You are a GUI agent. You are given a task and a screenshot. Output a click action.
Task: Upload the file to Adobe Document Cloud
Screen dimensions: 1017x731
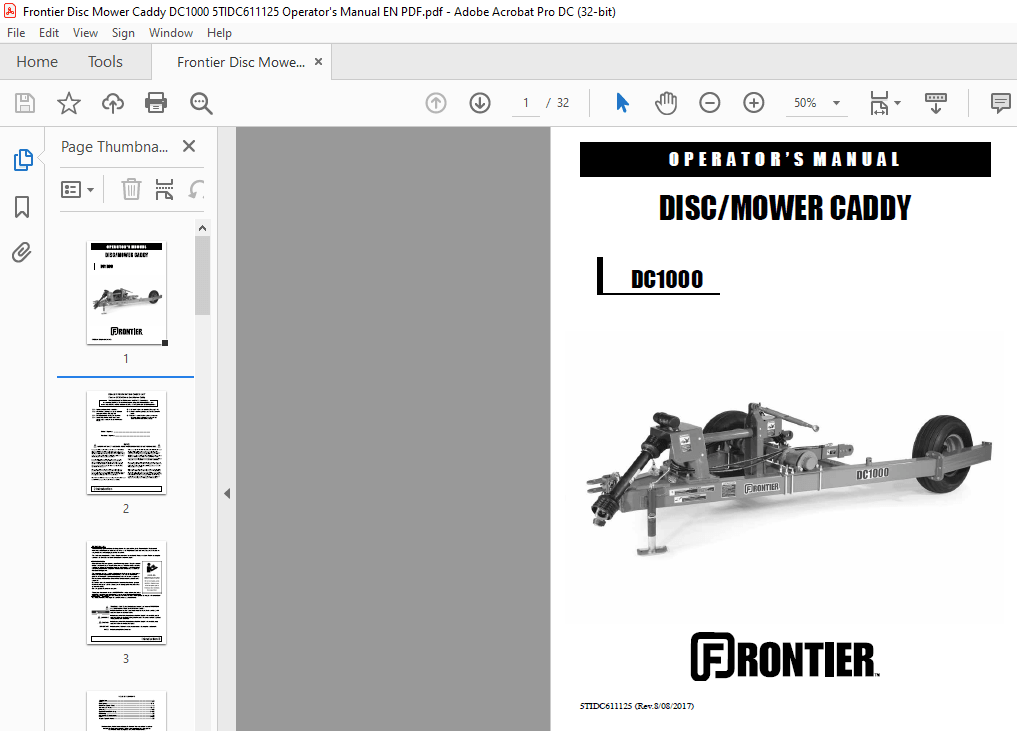click(112, 103)
